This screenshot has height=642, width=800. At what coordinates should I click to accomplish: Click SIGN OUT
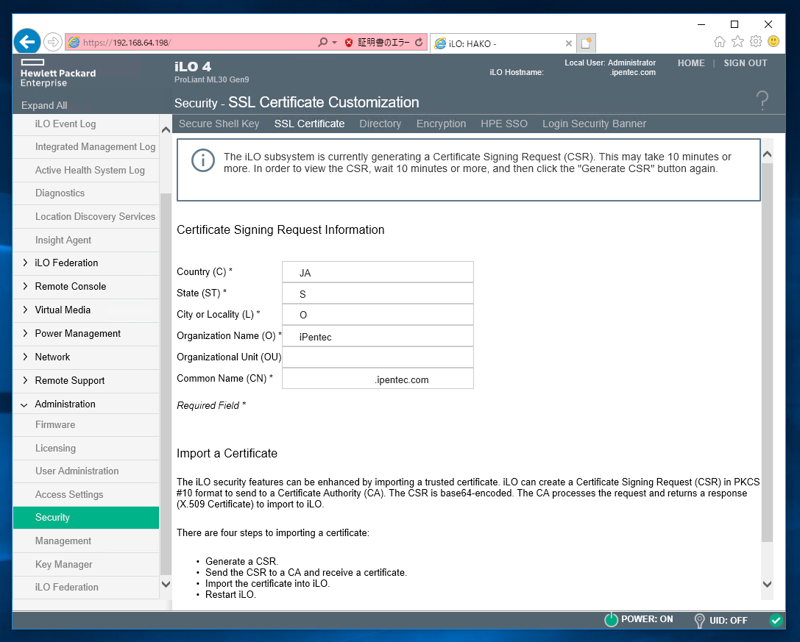(745, 63)
